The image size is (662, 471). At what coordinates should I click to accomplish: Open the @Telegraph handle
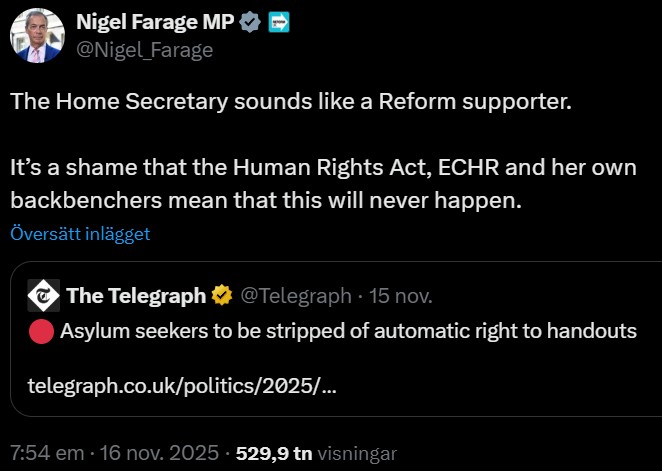coord(296,295)
